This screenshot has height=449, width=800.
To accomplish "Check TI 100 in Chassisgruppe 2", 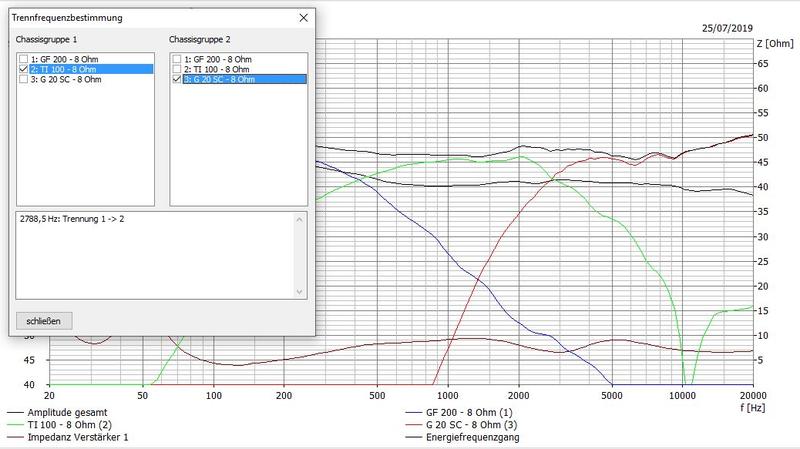I will [177, 69].
